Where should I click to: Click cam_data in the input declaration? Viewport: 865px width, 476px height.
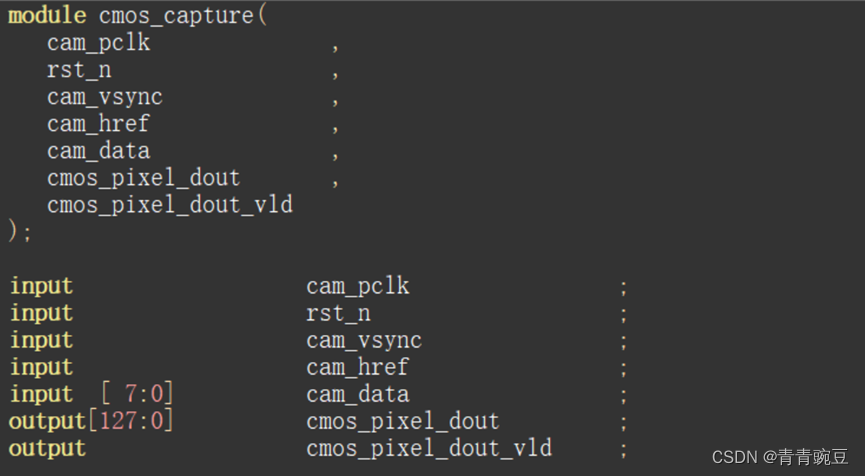pos(357,394)
